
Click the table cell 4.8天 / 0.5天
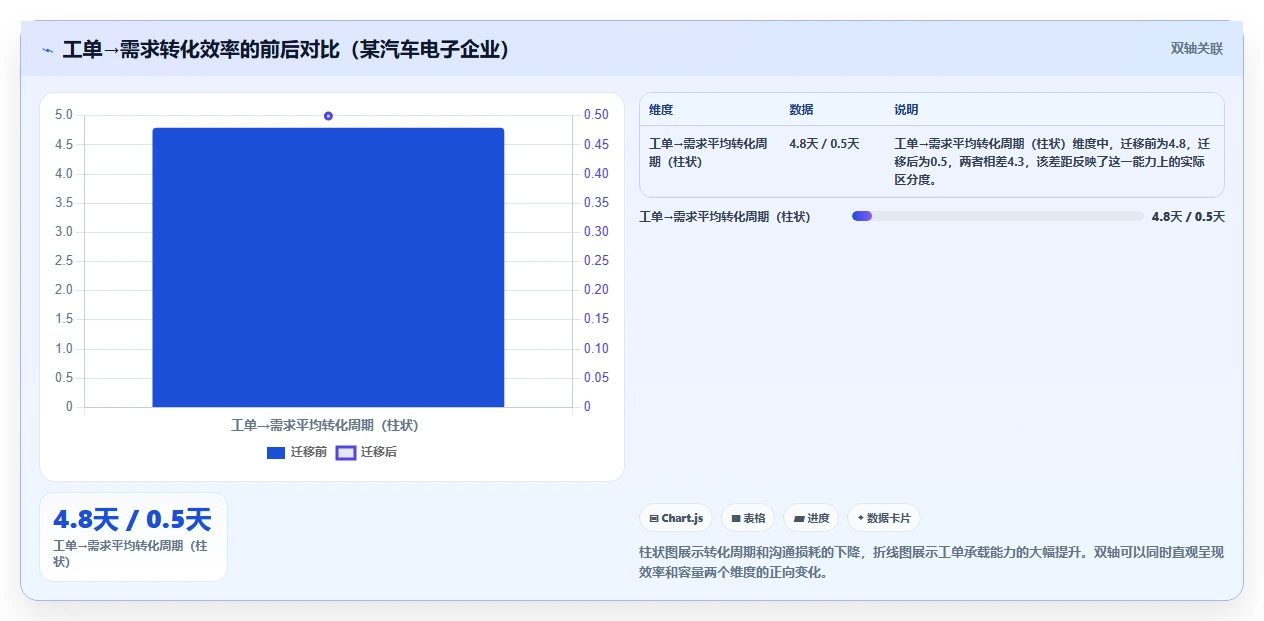824,144
